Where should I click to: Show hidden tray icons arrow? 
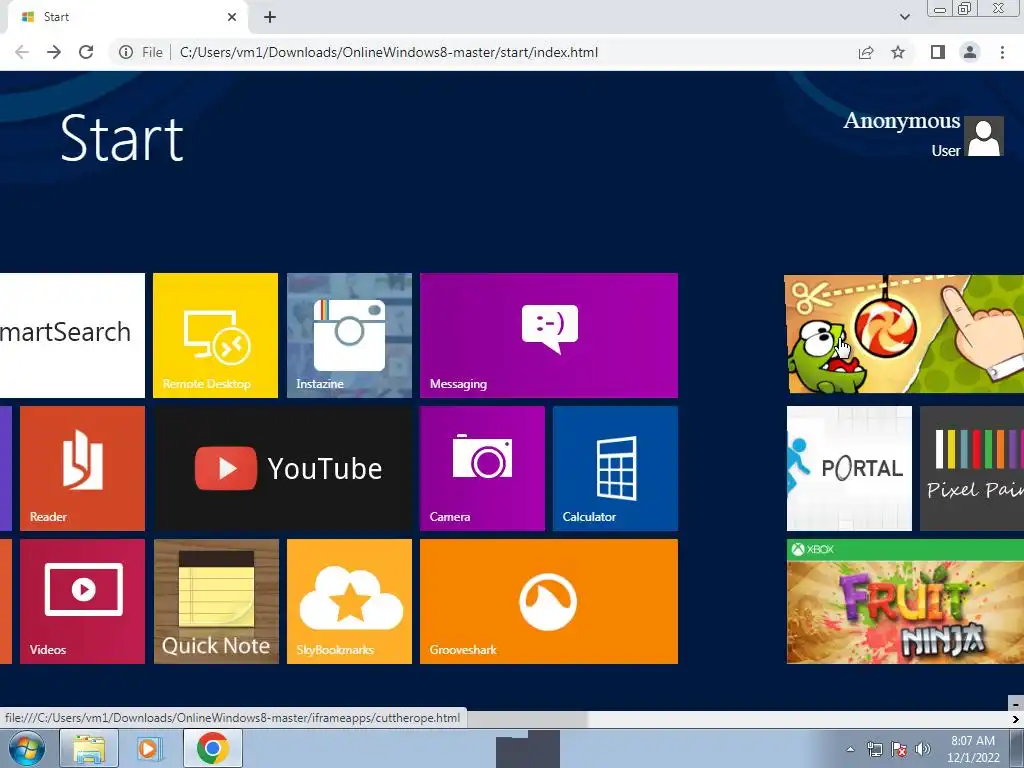click(x=850, y=749)
